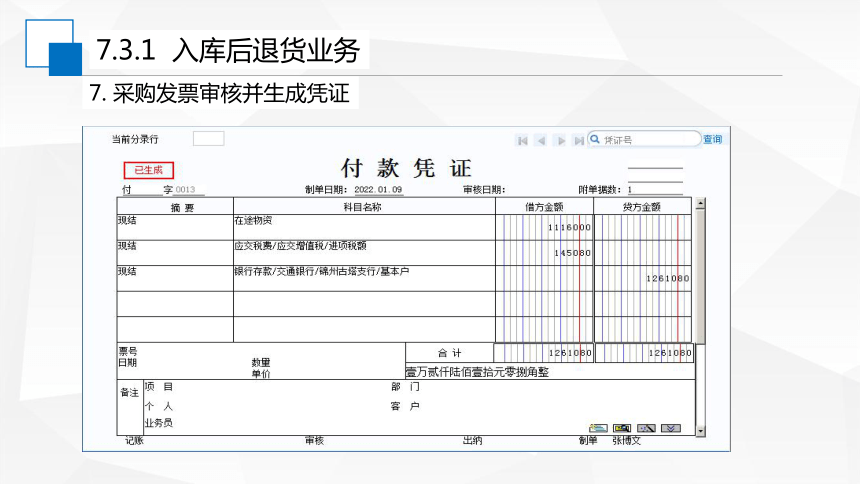This screenshot has height=484, width=860.
Task: Click the amount in words 壹万贰仟陆佰壹拾元零捌角整
Action: tap(477, 372)
